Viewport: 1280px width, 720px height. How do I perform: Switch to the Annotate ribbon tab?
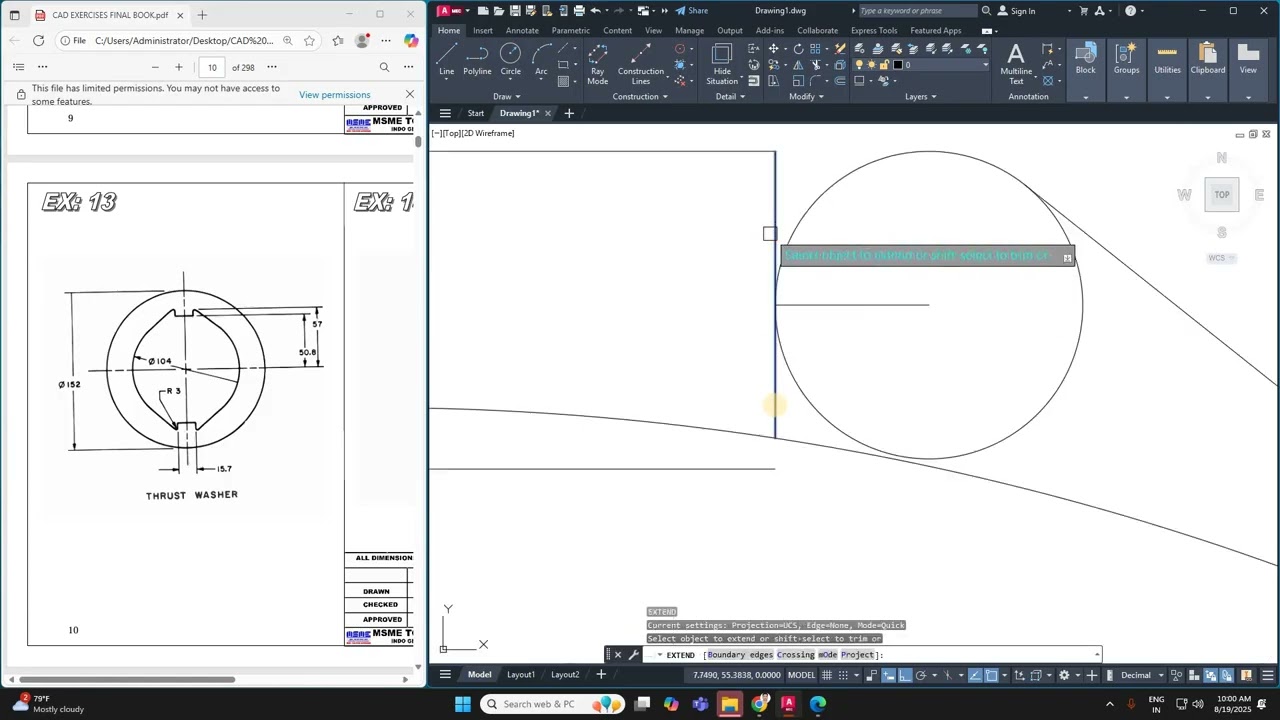[x=522, y=30]
